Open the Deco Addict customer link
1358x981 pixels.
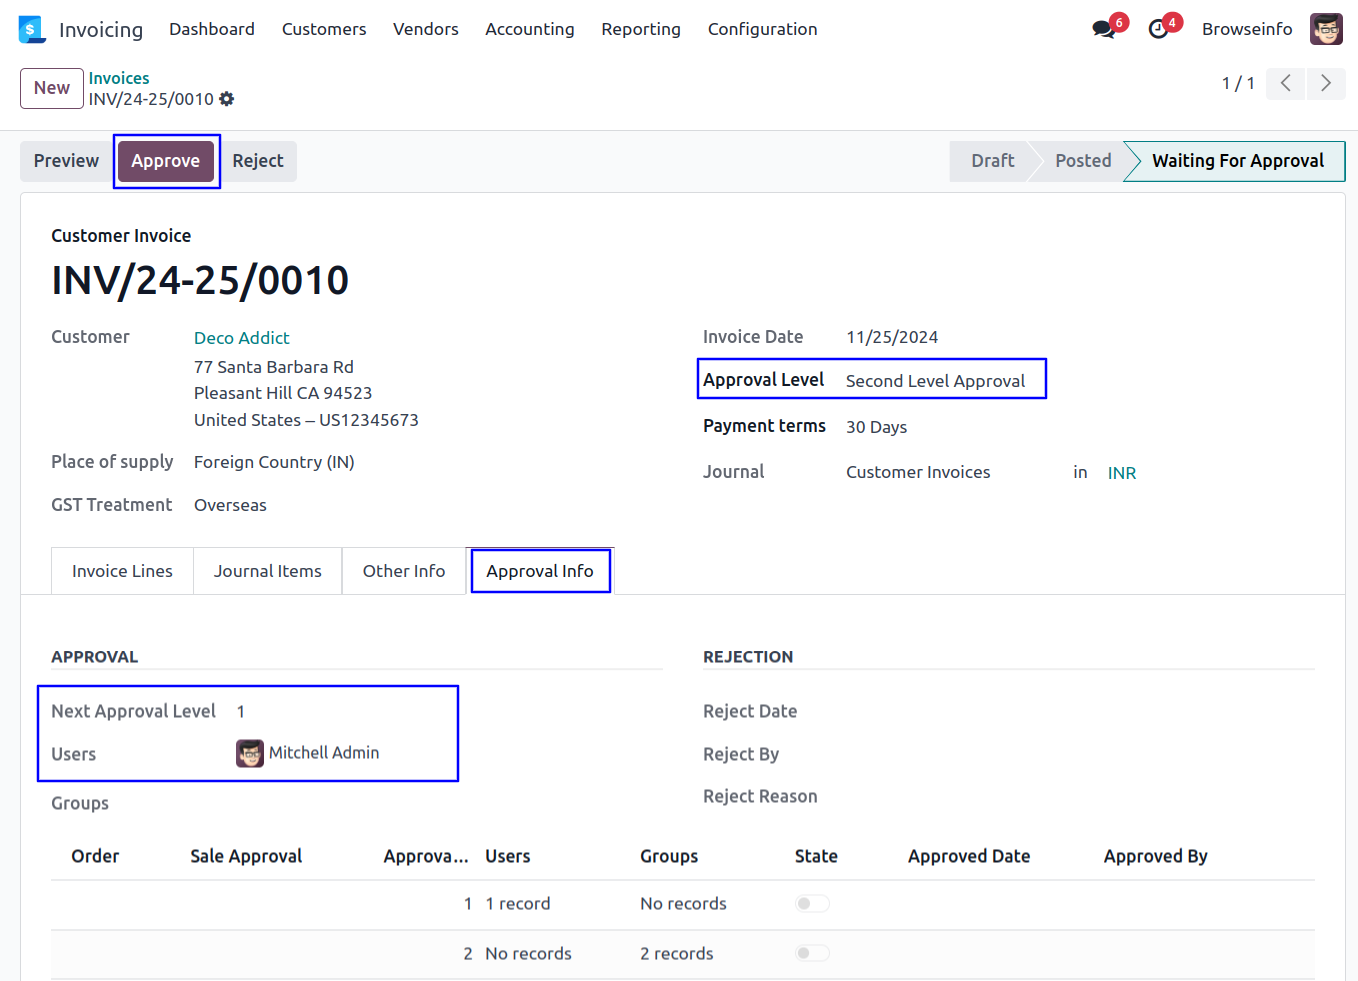[x=241, y=338]
